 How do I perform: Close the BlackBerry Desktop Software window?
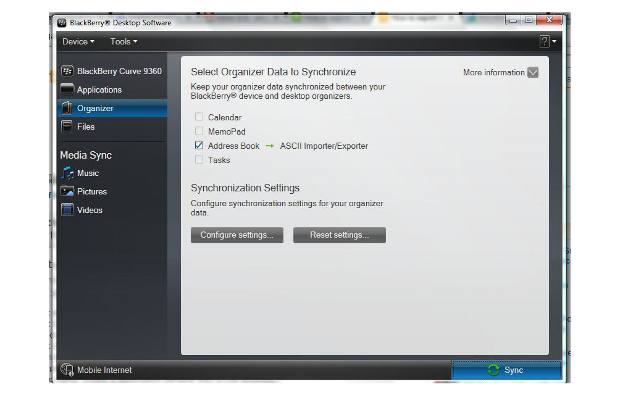point(549,20)
